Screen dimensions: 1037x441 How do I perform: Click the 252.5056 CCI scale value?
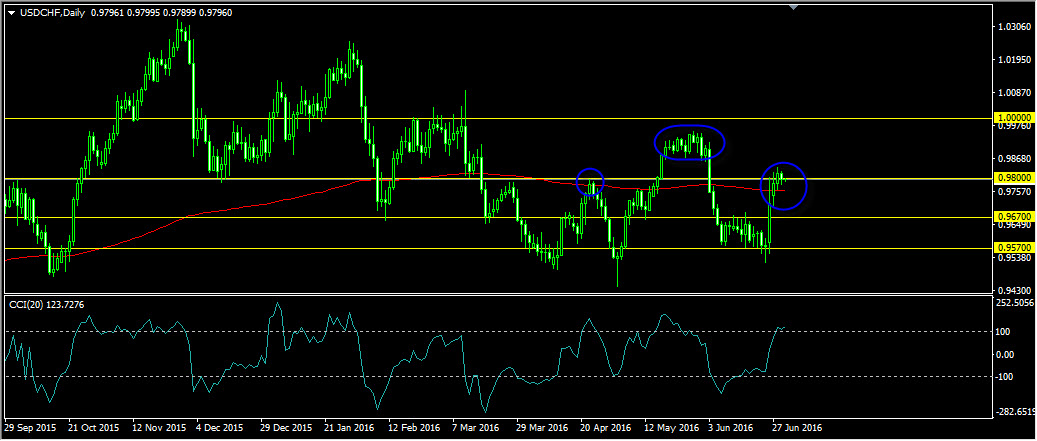[1015, 303]
